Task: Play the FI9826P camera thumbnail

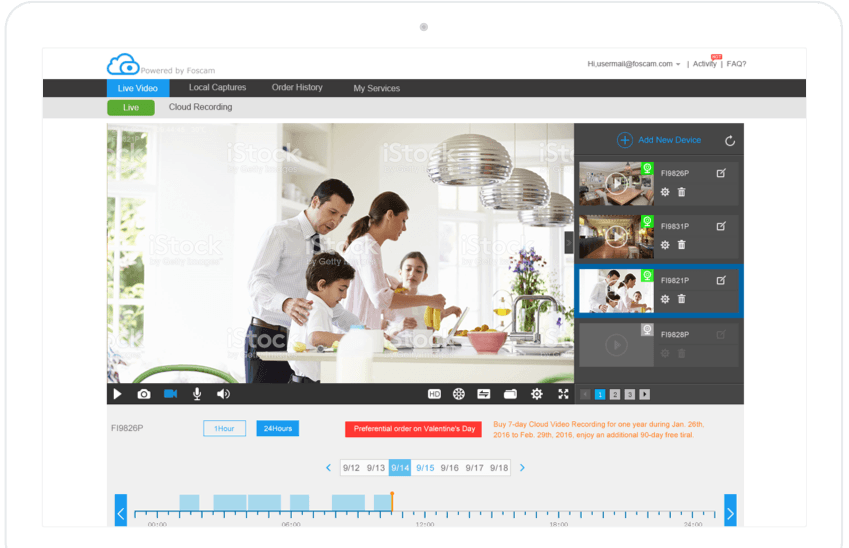Action: tap(616, 184)
